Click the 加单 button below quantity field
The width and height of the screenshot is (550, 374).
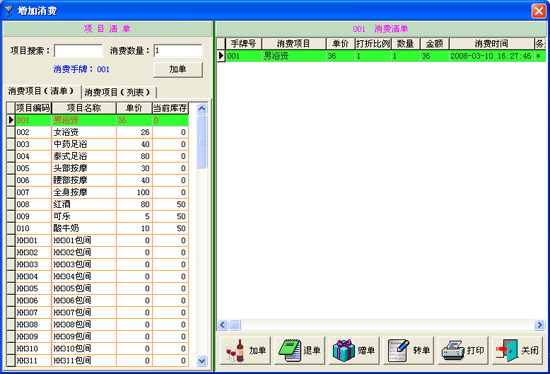[178, 69]
